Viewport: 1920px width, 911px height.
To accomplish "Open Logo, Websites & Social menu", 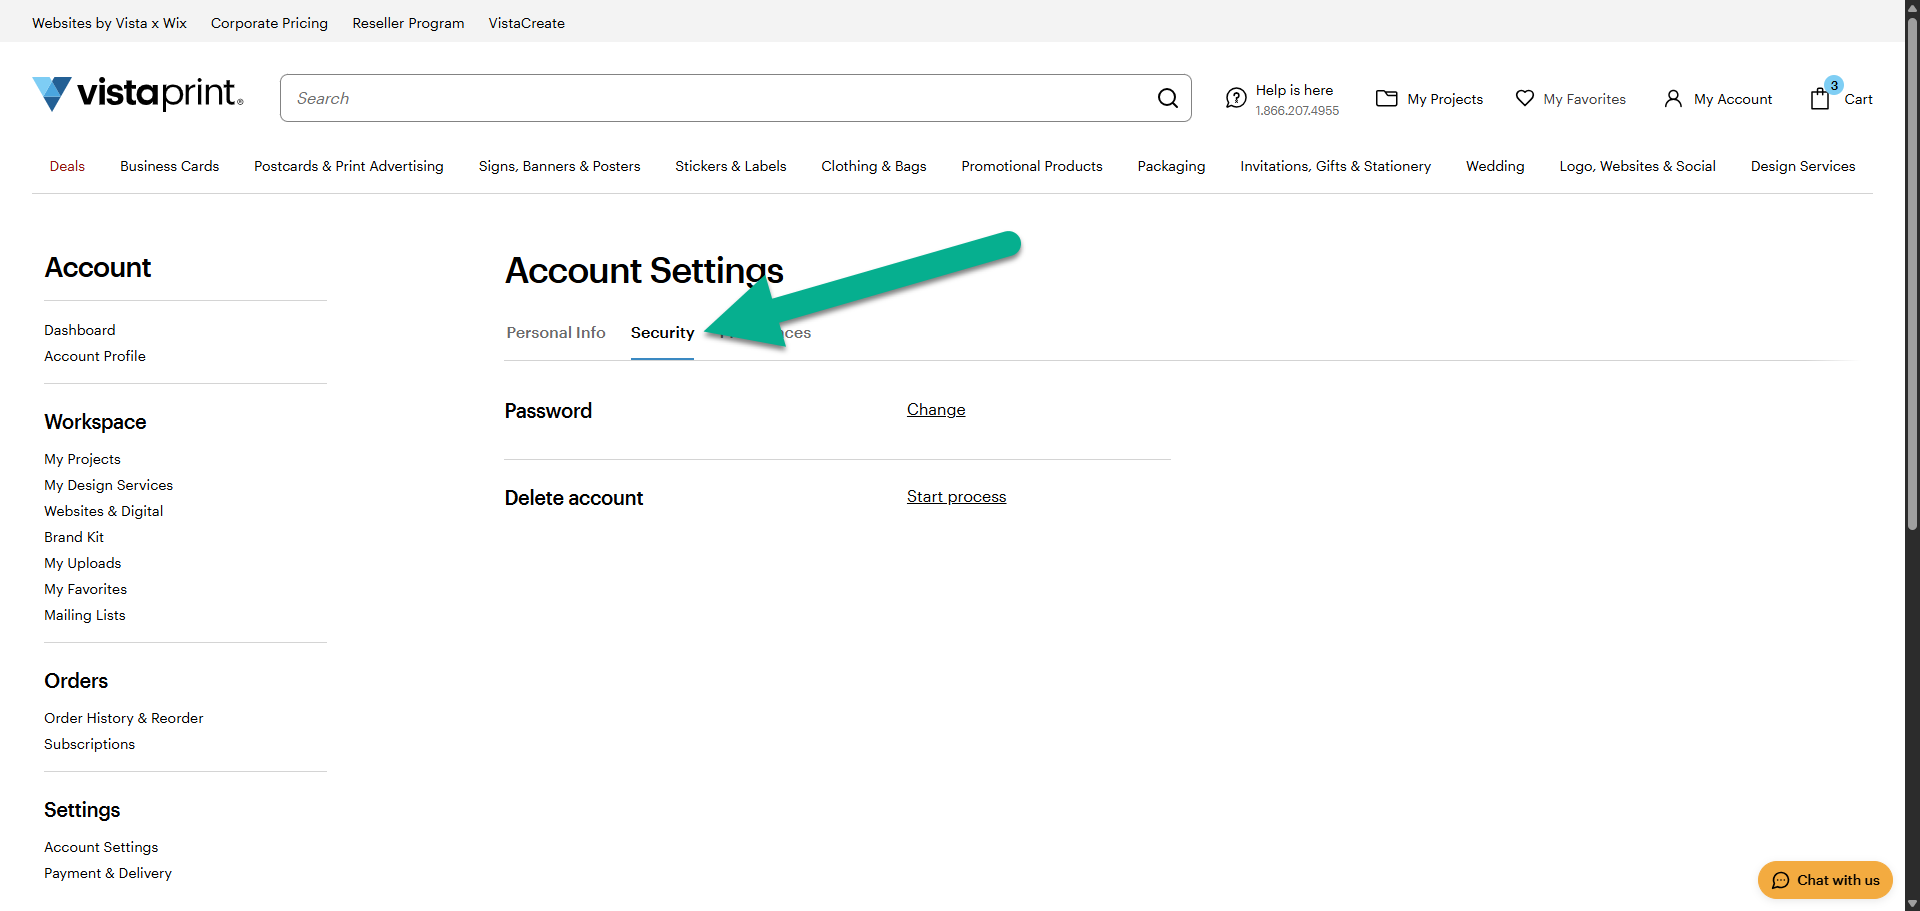I will point(1637,166).
